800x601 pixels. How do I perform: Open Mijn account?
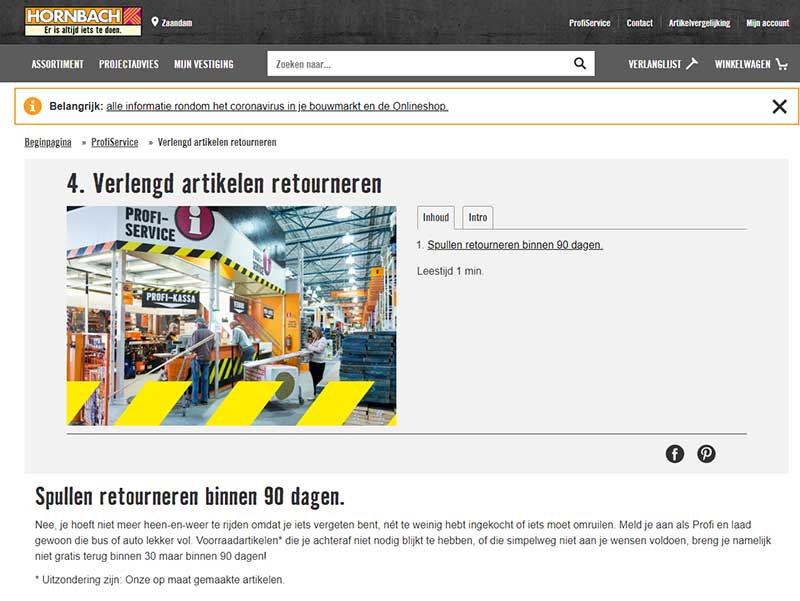(767, 22)
